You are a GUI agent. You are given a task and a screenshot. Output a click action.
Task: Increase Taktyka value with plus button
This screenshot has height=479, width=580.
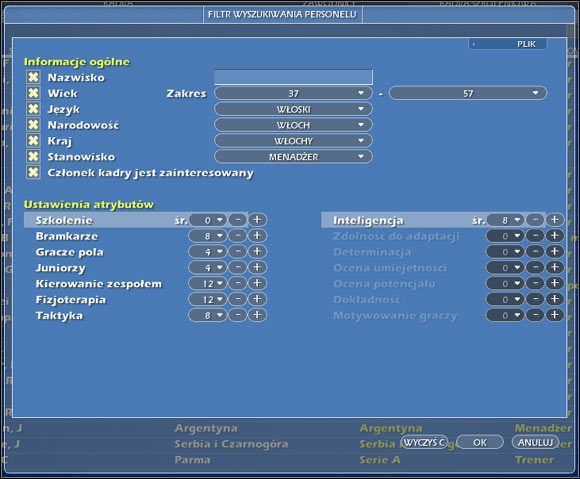(x=257, y=316)
